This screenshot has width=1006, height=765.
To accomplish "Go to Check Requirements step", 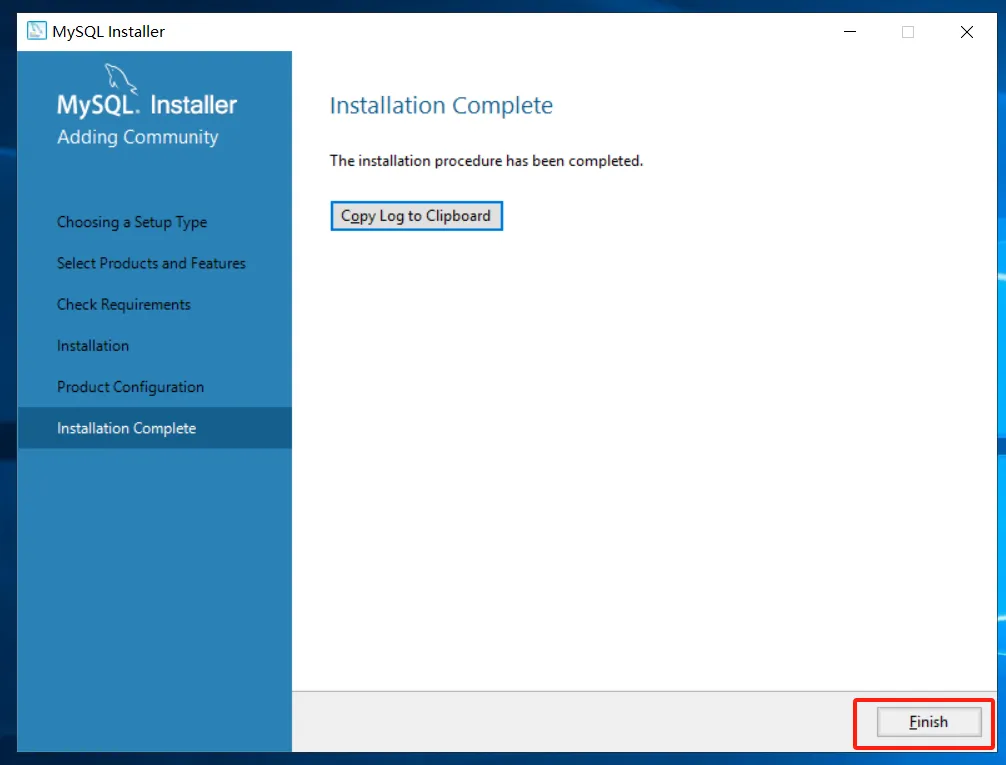I will click(124, 304).
